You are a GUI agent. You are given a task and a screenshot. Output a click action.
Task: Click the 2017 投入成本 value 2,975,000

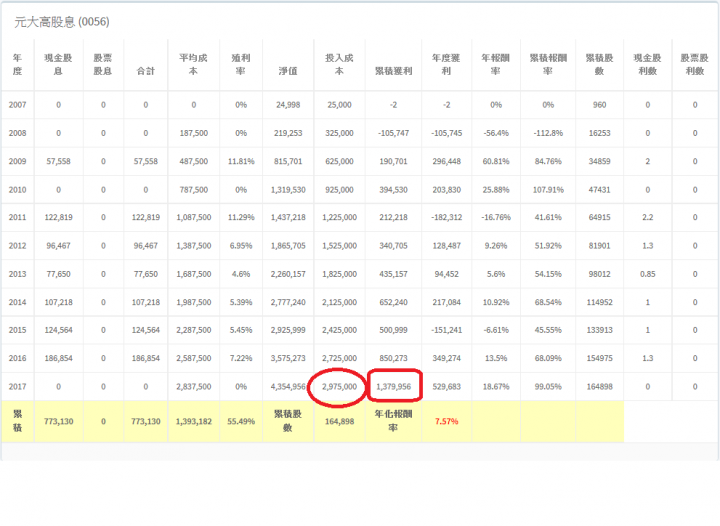pyautogui.click(x=339, y=387)
